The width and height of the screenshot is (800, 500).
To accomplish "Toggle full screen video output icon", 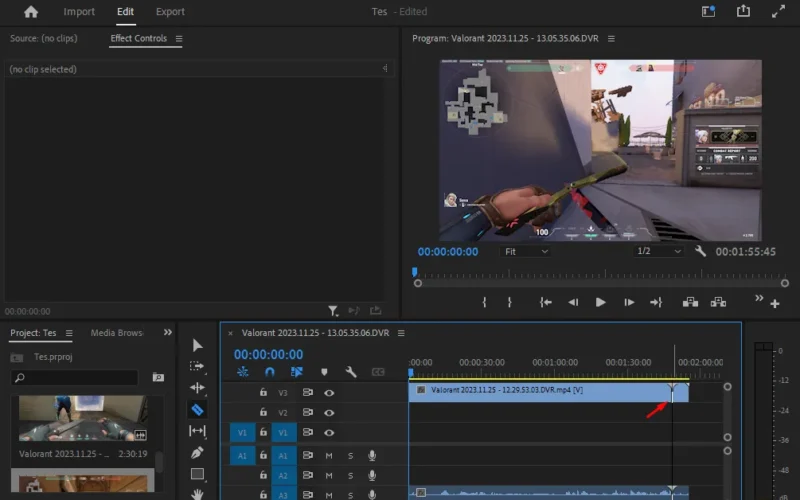I will coord(778,11).
